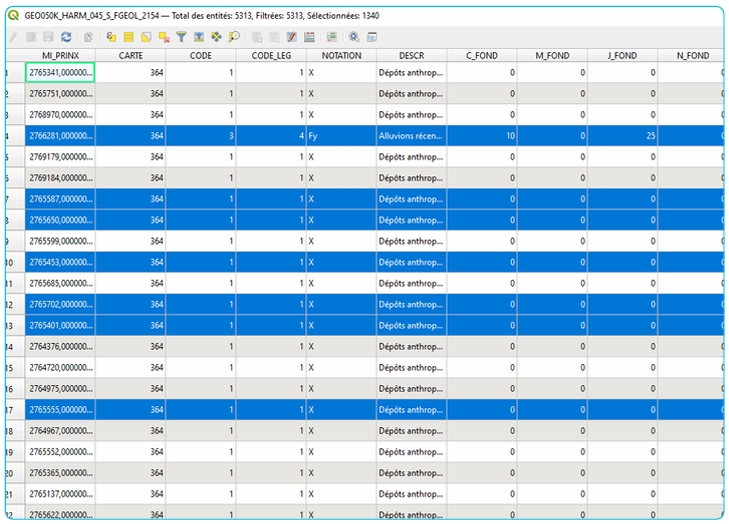729x524 pixels.
Task: Click the cell containing 2765341,000000
Action: tap(60, 73)
